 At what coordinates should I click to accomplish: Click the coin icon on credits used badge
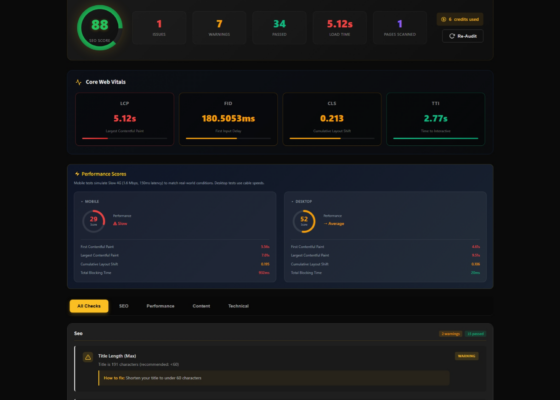tap(444, 19)
